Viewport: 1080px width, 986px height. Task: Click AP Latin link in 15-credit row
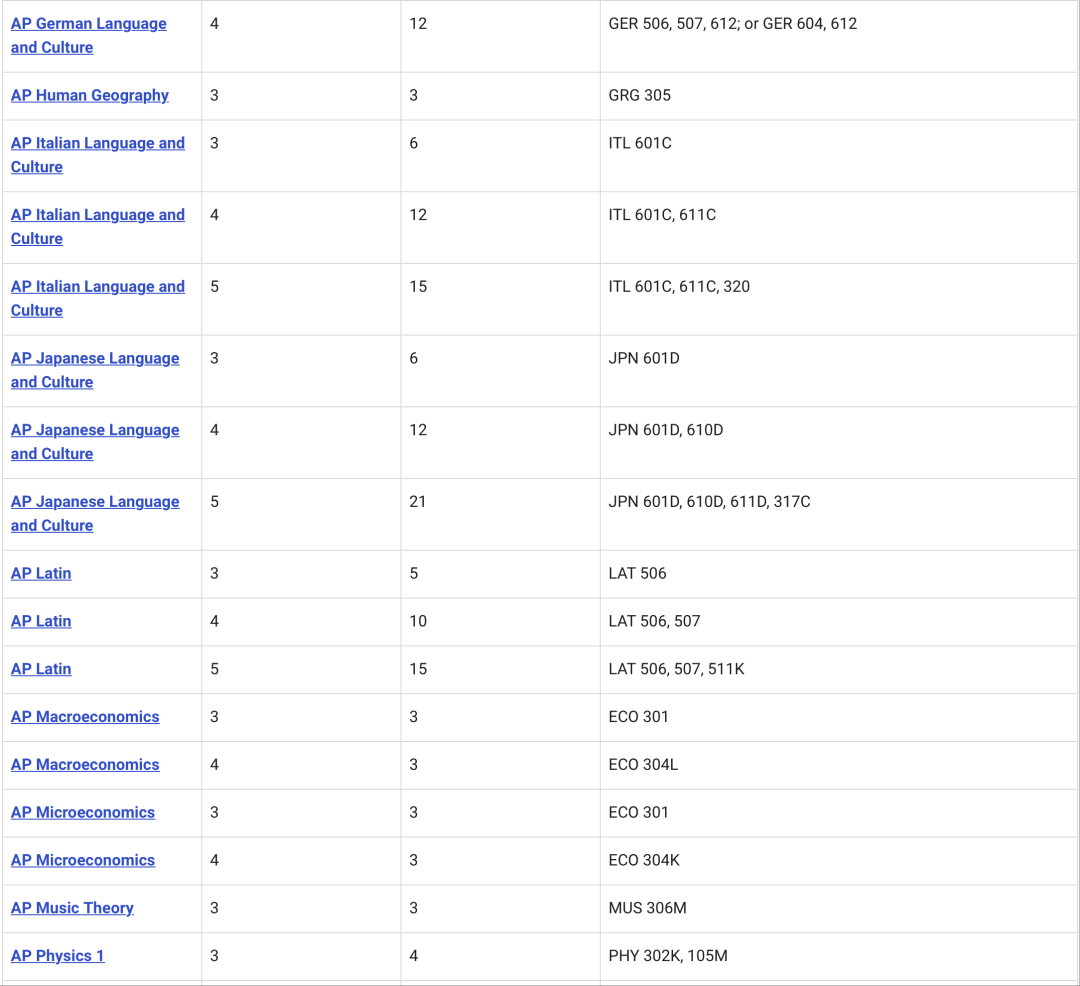(x=41, y=669)
